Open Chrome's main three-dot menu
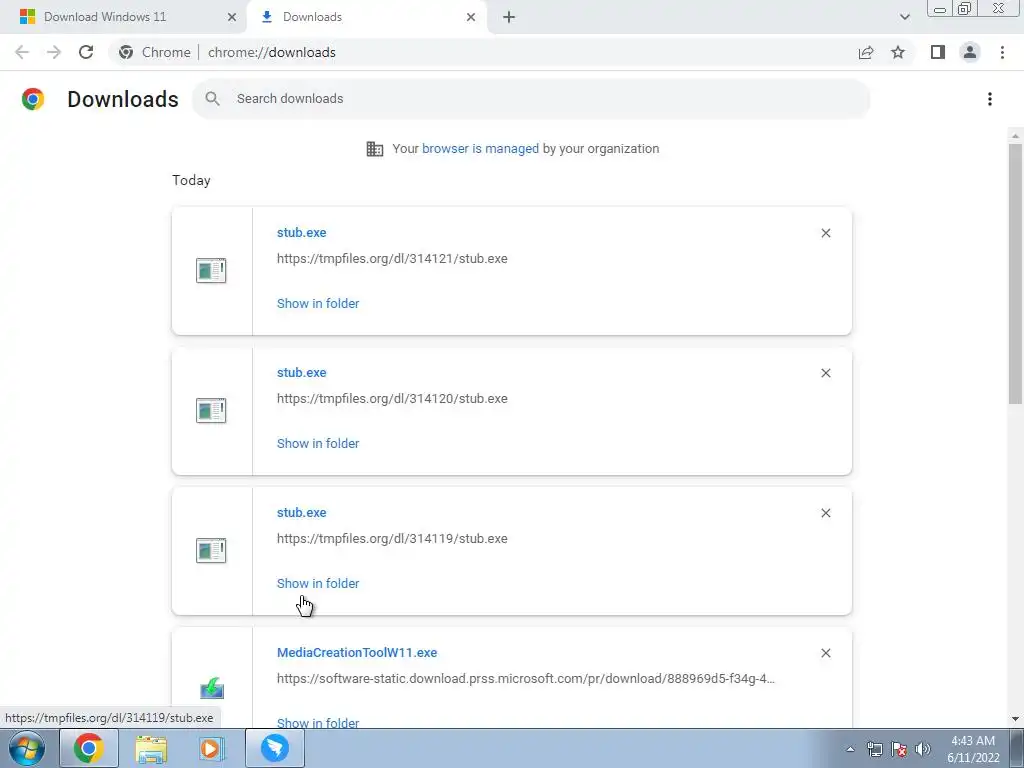The height and width of the screenshot is (768, 1024). click(1002, 52)
